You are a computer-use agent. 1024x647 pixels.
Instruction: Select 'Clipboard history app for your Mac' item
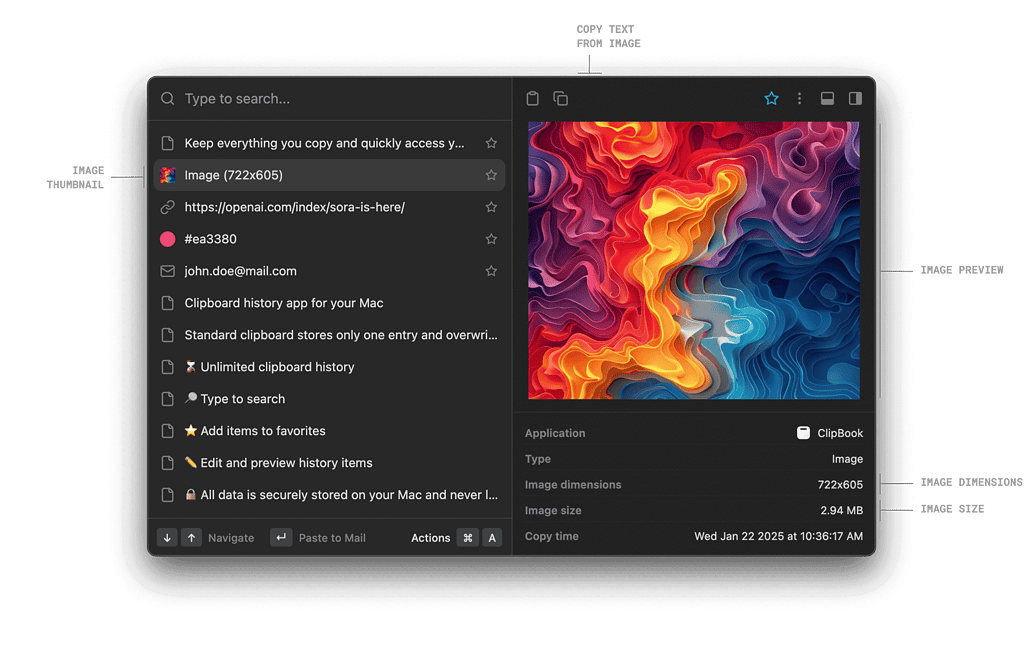pyautogui.click(x=284, y=303)
